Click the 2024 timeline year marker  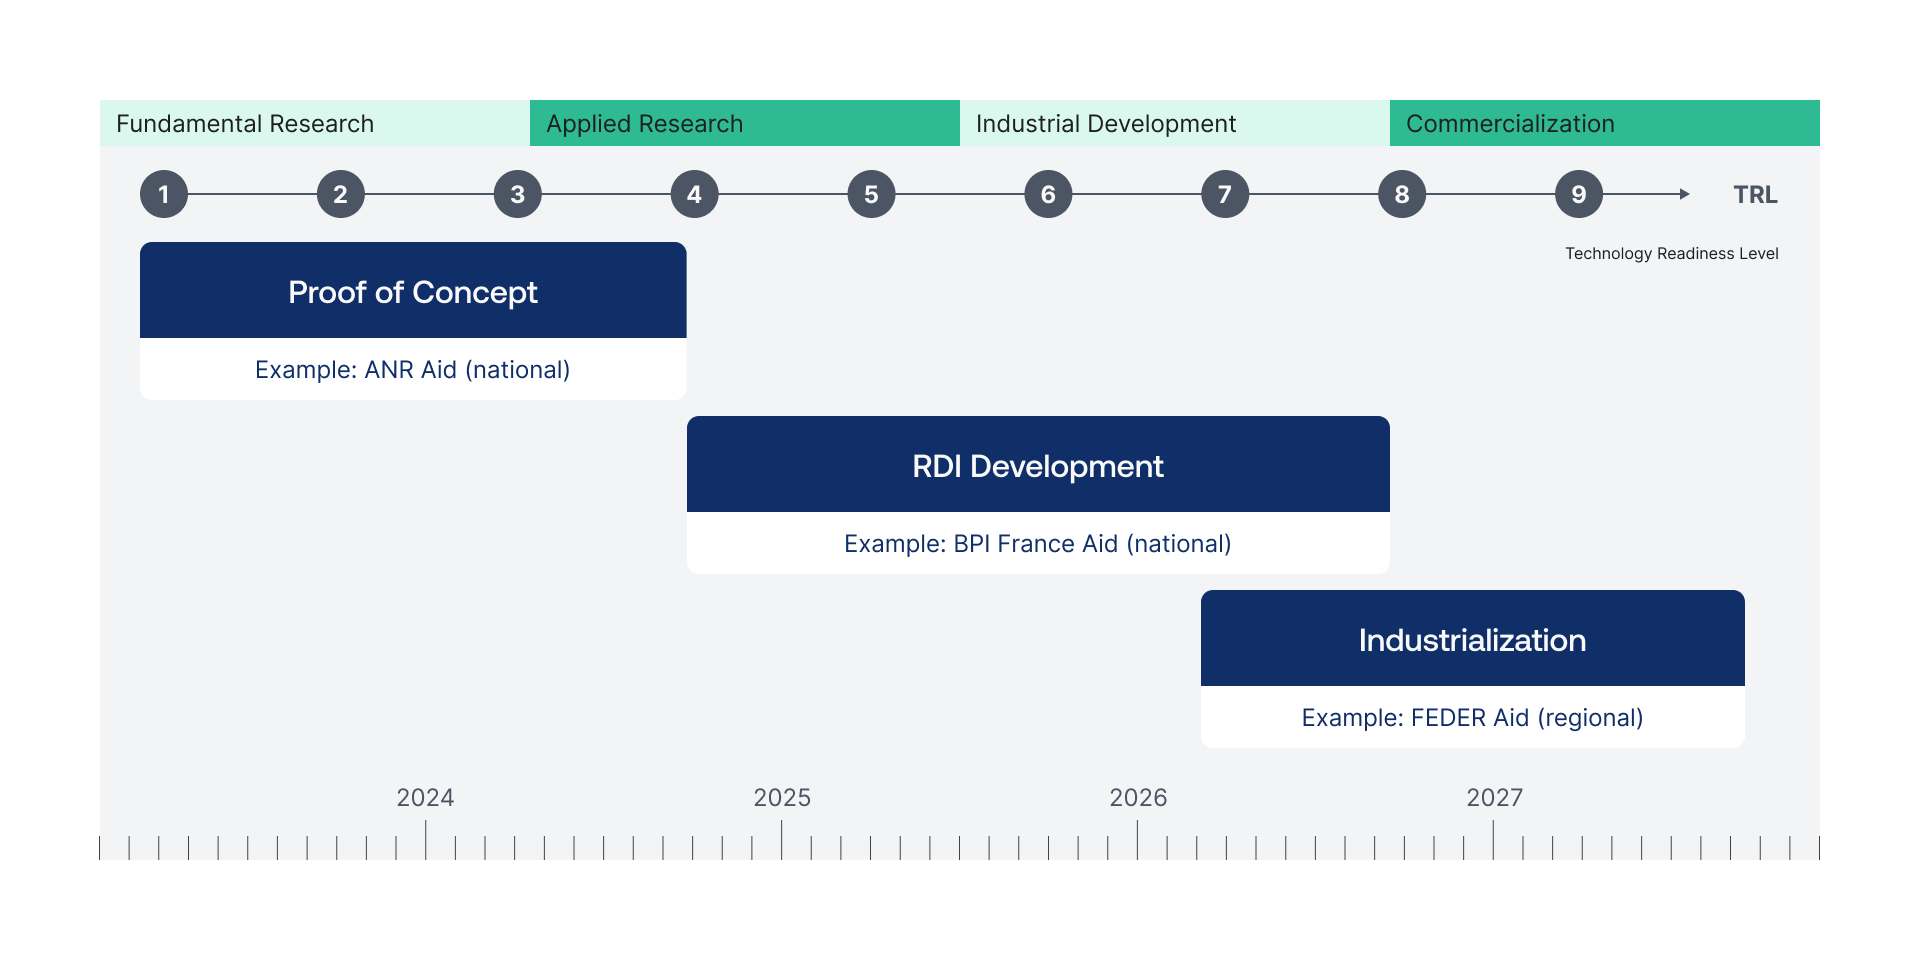425,798
